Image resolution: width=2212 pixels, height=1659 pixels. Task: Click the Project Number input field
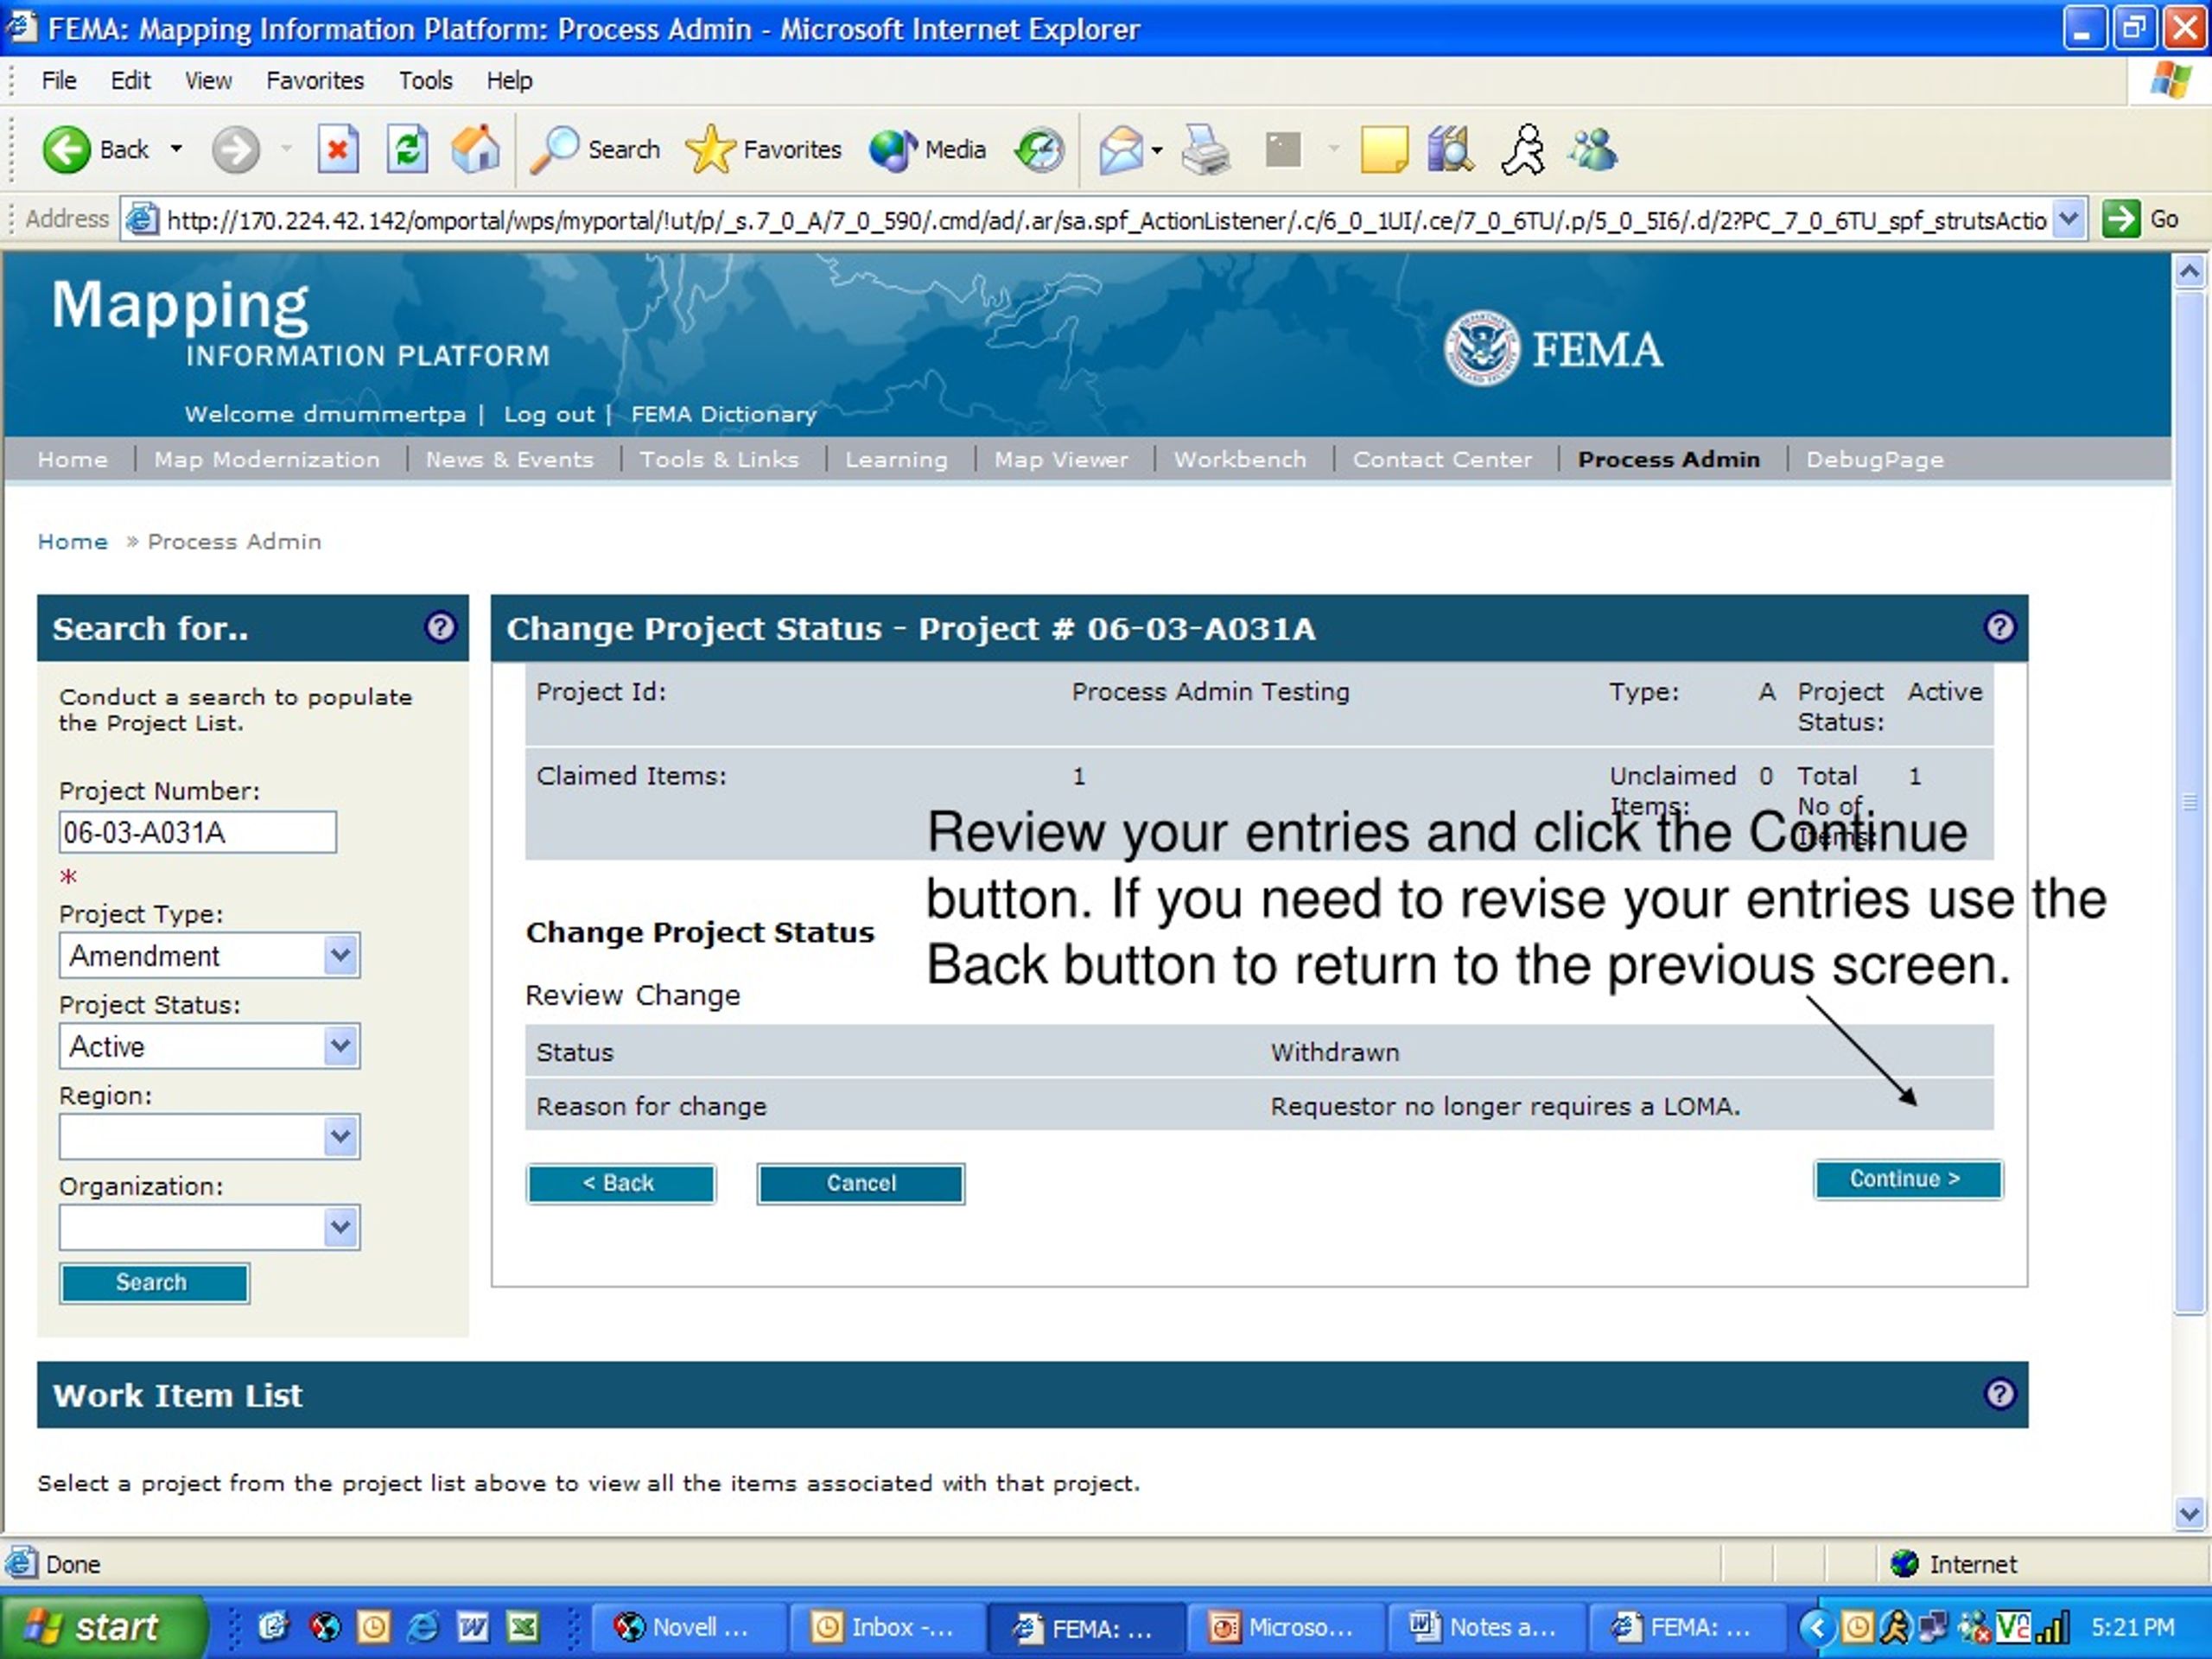click(x=197, y=832)
